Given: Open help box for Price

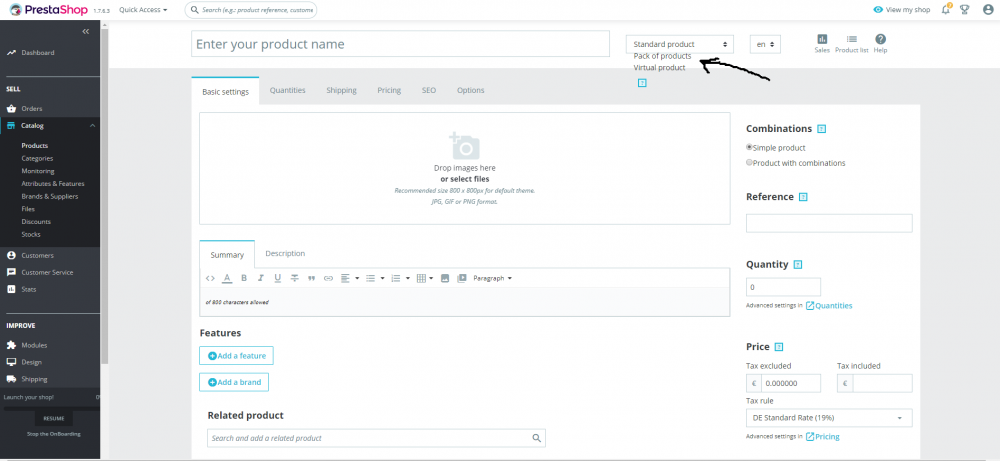Looking at the screenshot, I should pos(779,347).
